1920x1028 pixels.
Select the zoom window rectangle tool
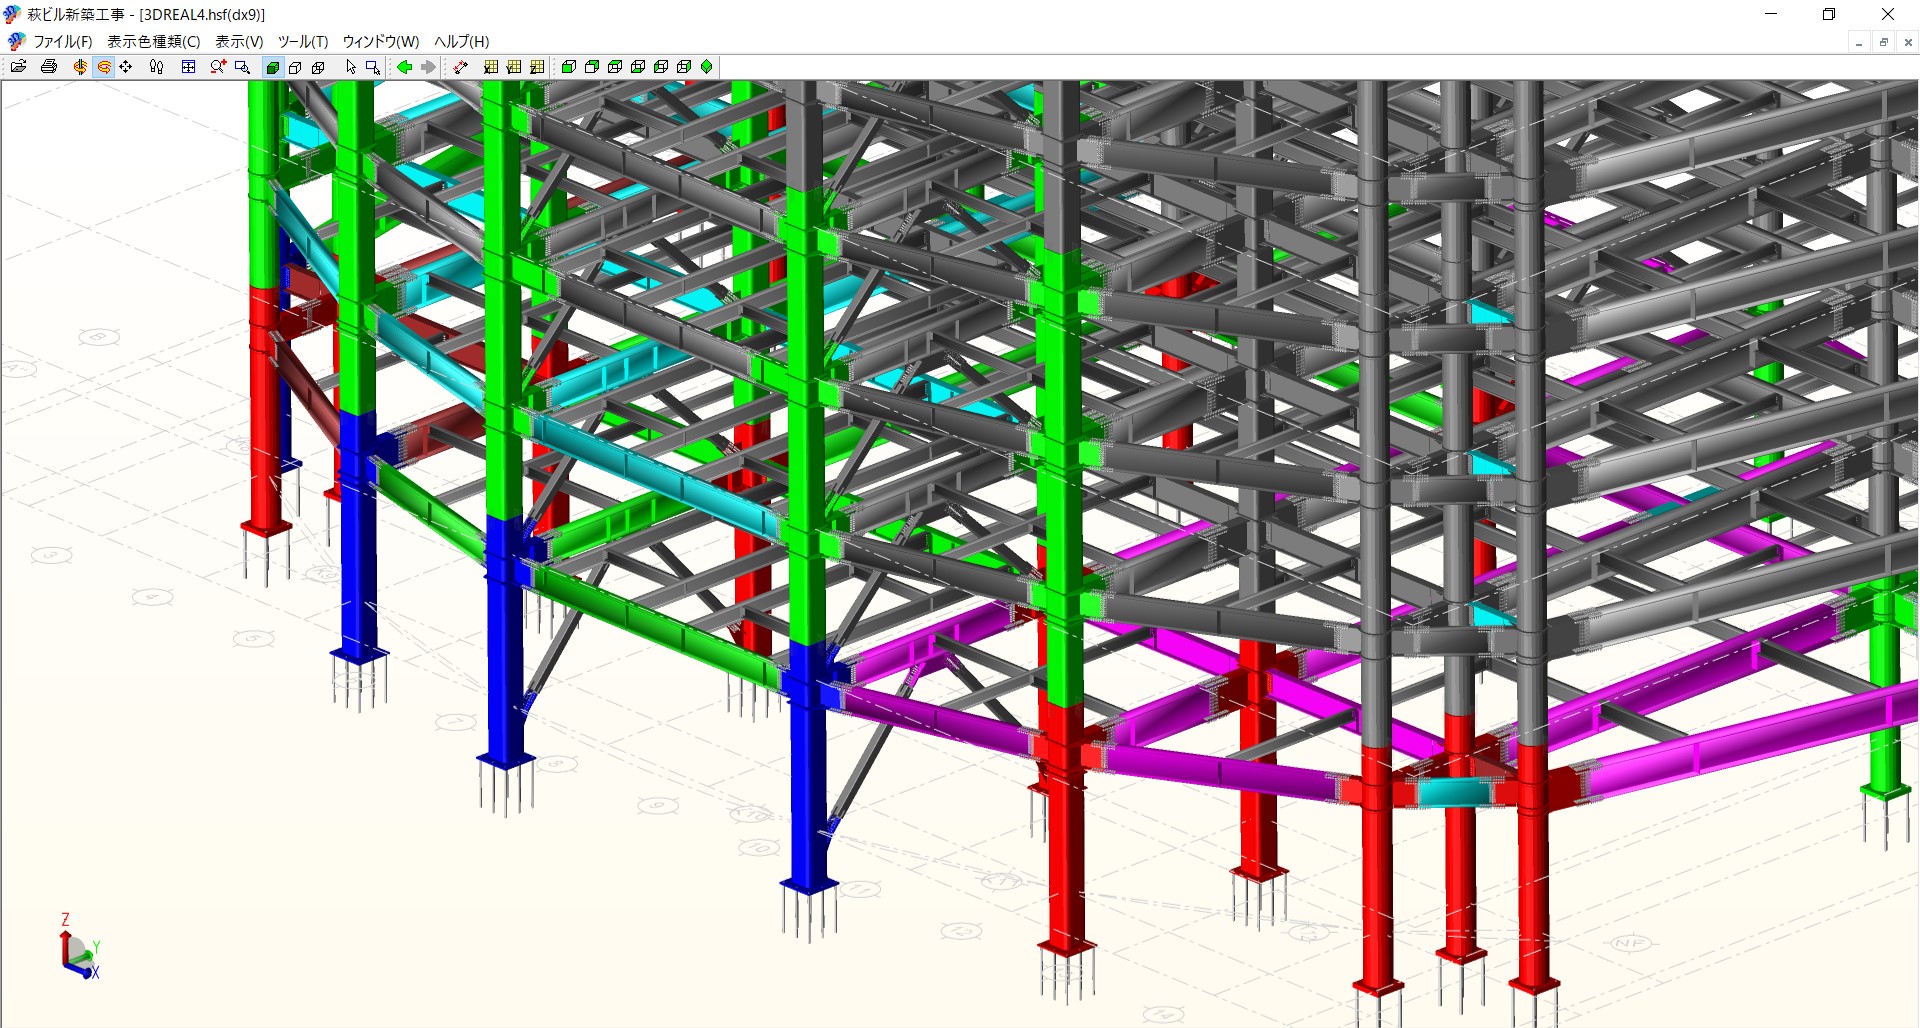click(x=242, y=67)
